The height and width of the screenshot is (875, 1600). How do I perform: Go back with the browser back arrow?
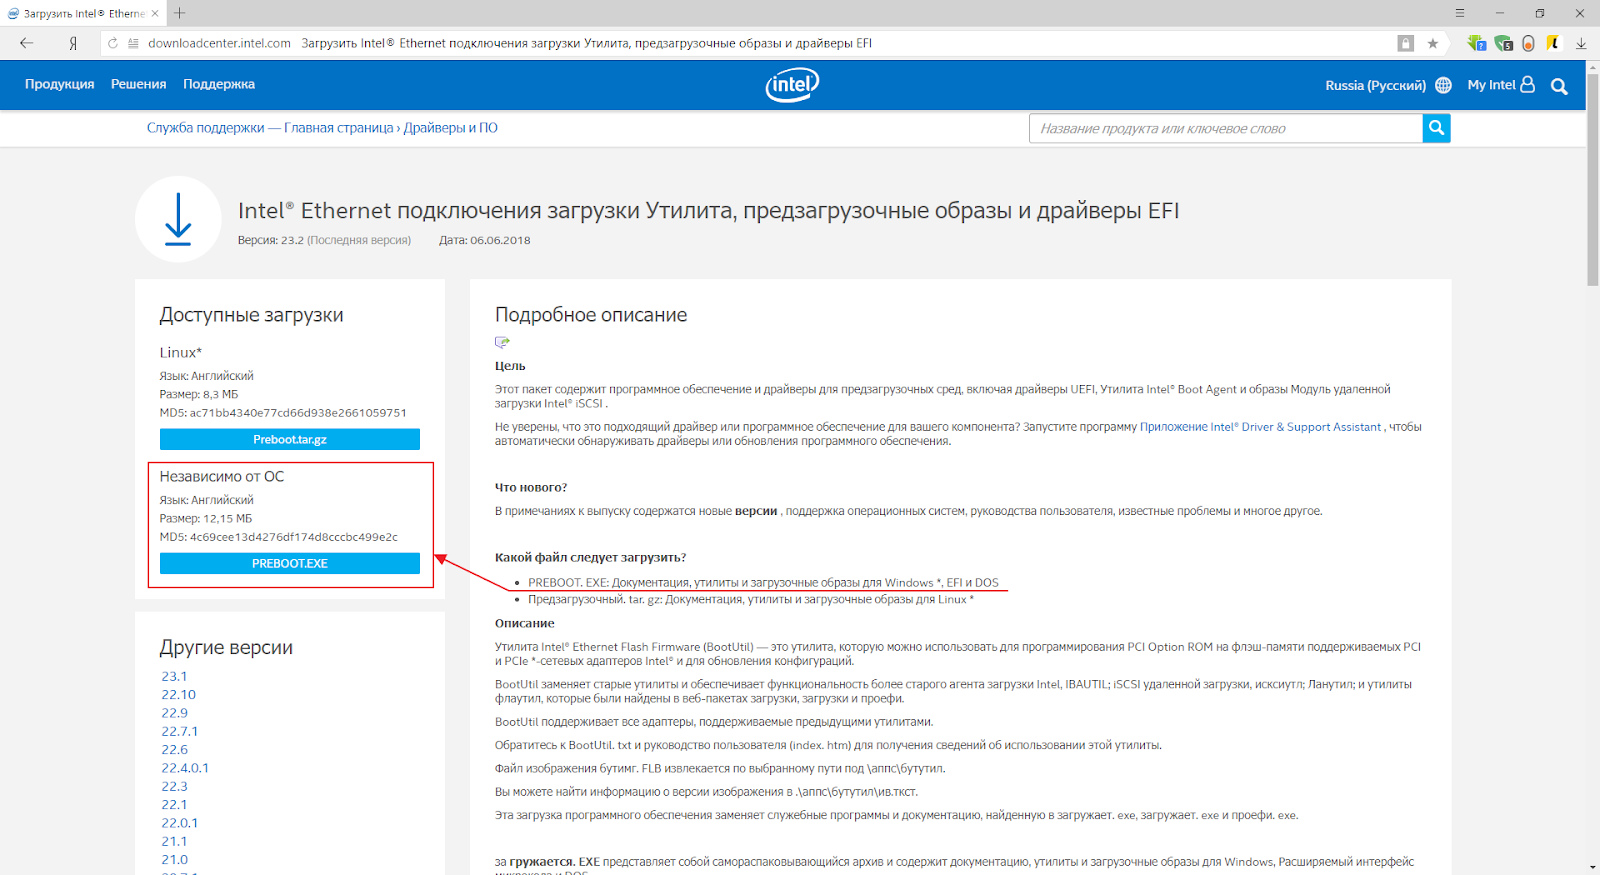26,43
